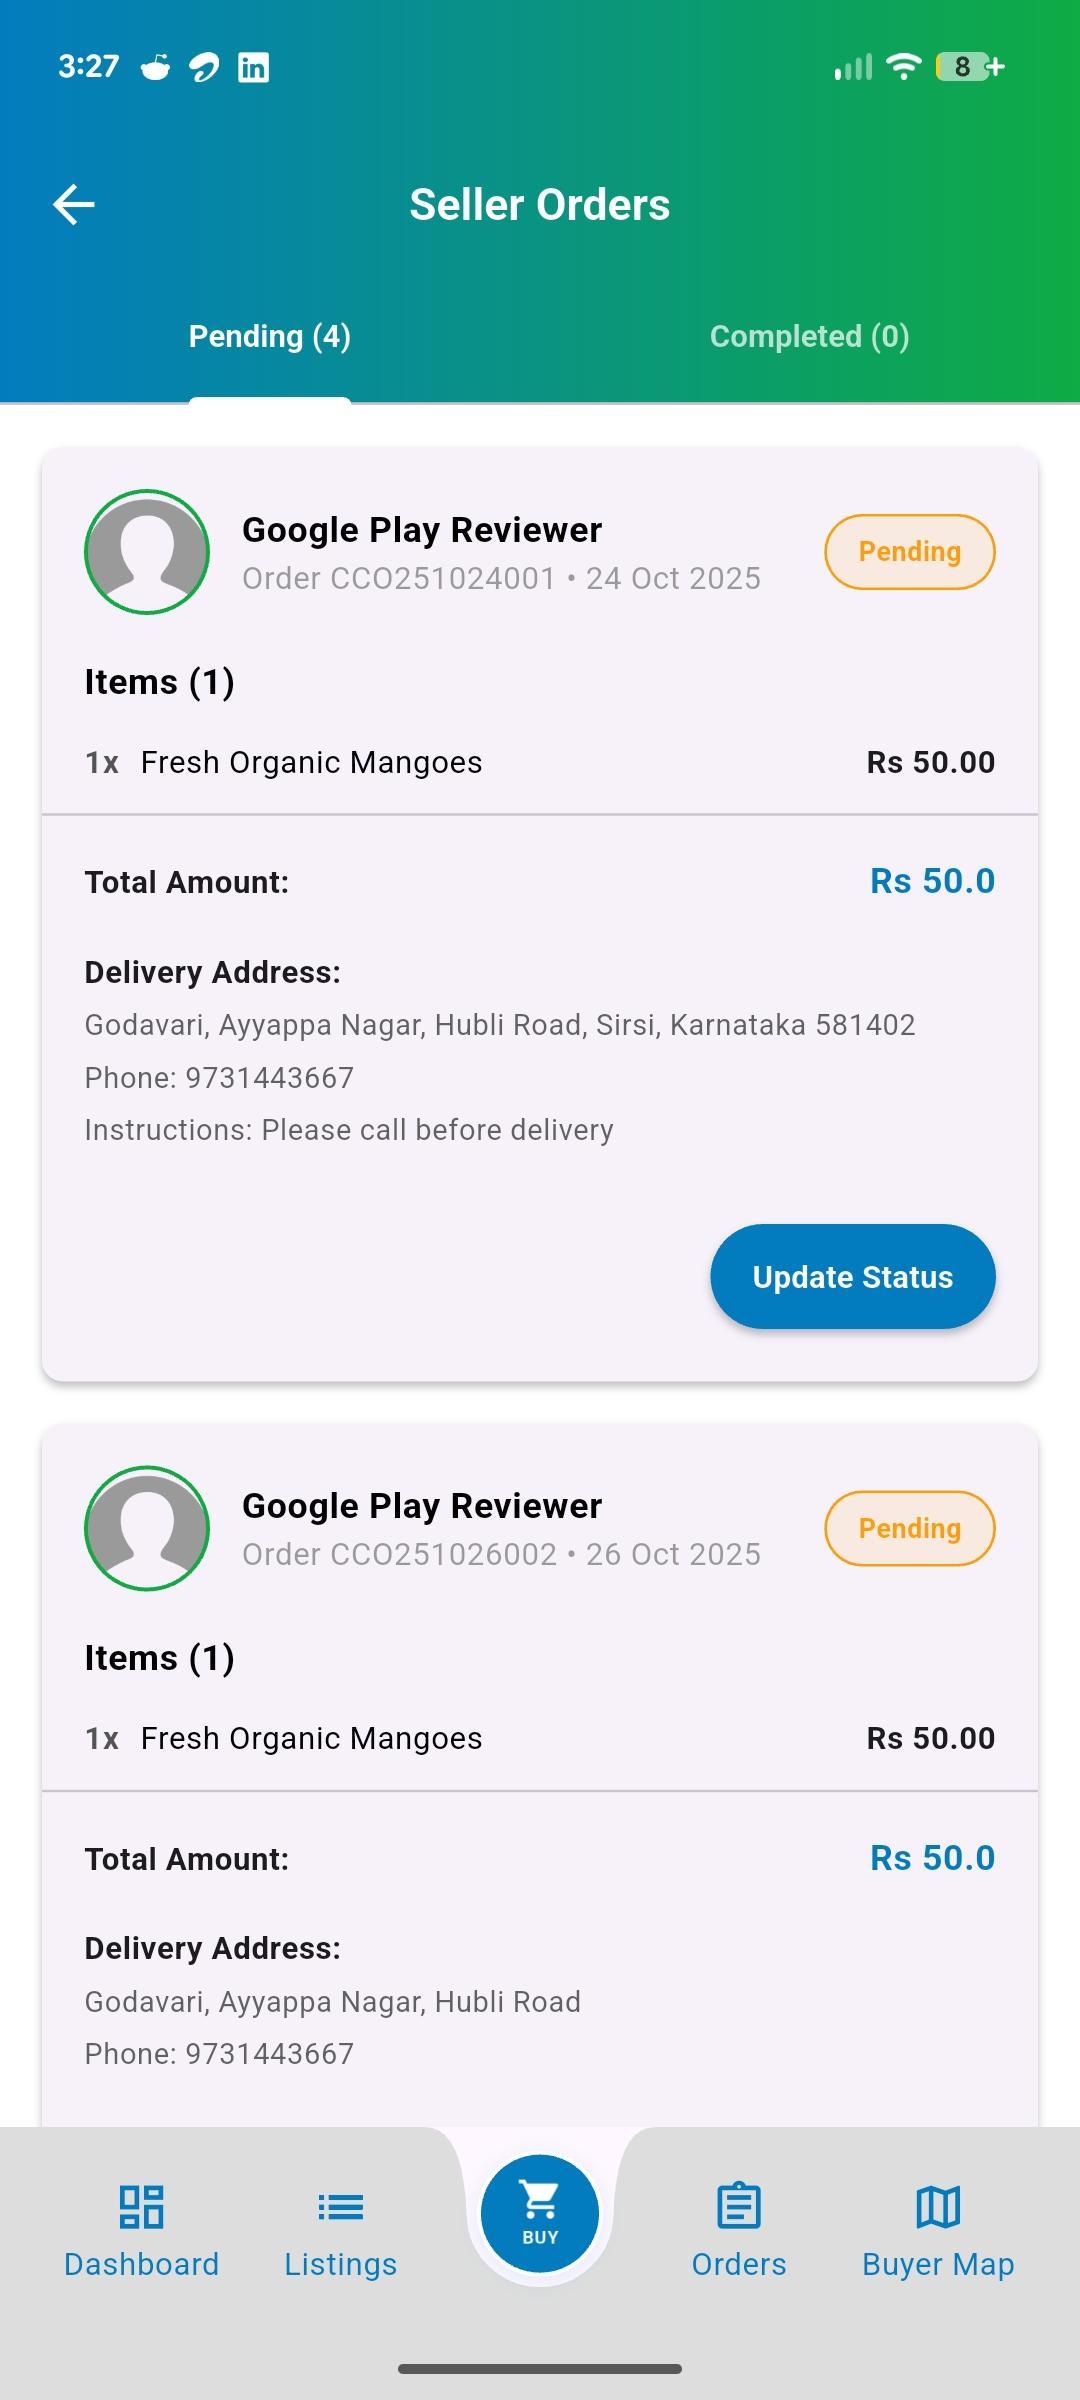Viewport: 1080px width, 2400px height.
Task: Open the first buyer's profile avatar
Action: (x=146, y=552)
